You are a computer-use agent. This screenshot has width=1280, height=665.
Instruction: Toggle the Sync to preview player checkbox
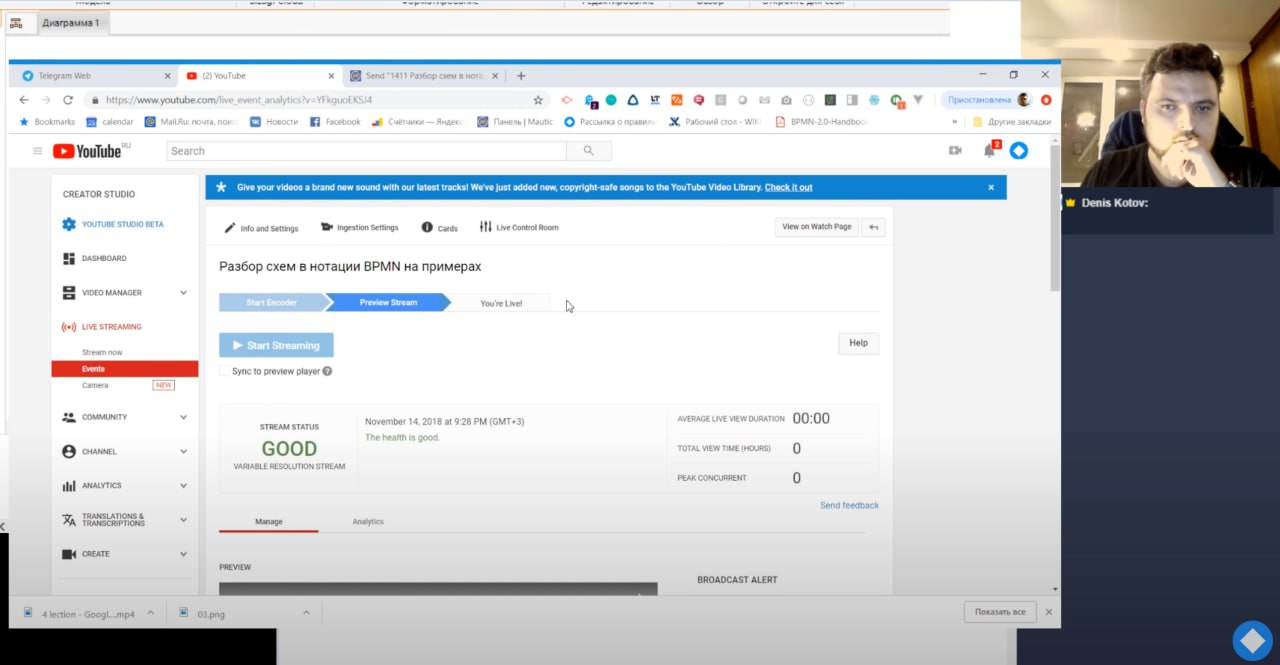[224, 371]
